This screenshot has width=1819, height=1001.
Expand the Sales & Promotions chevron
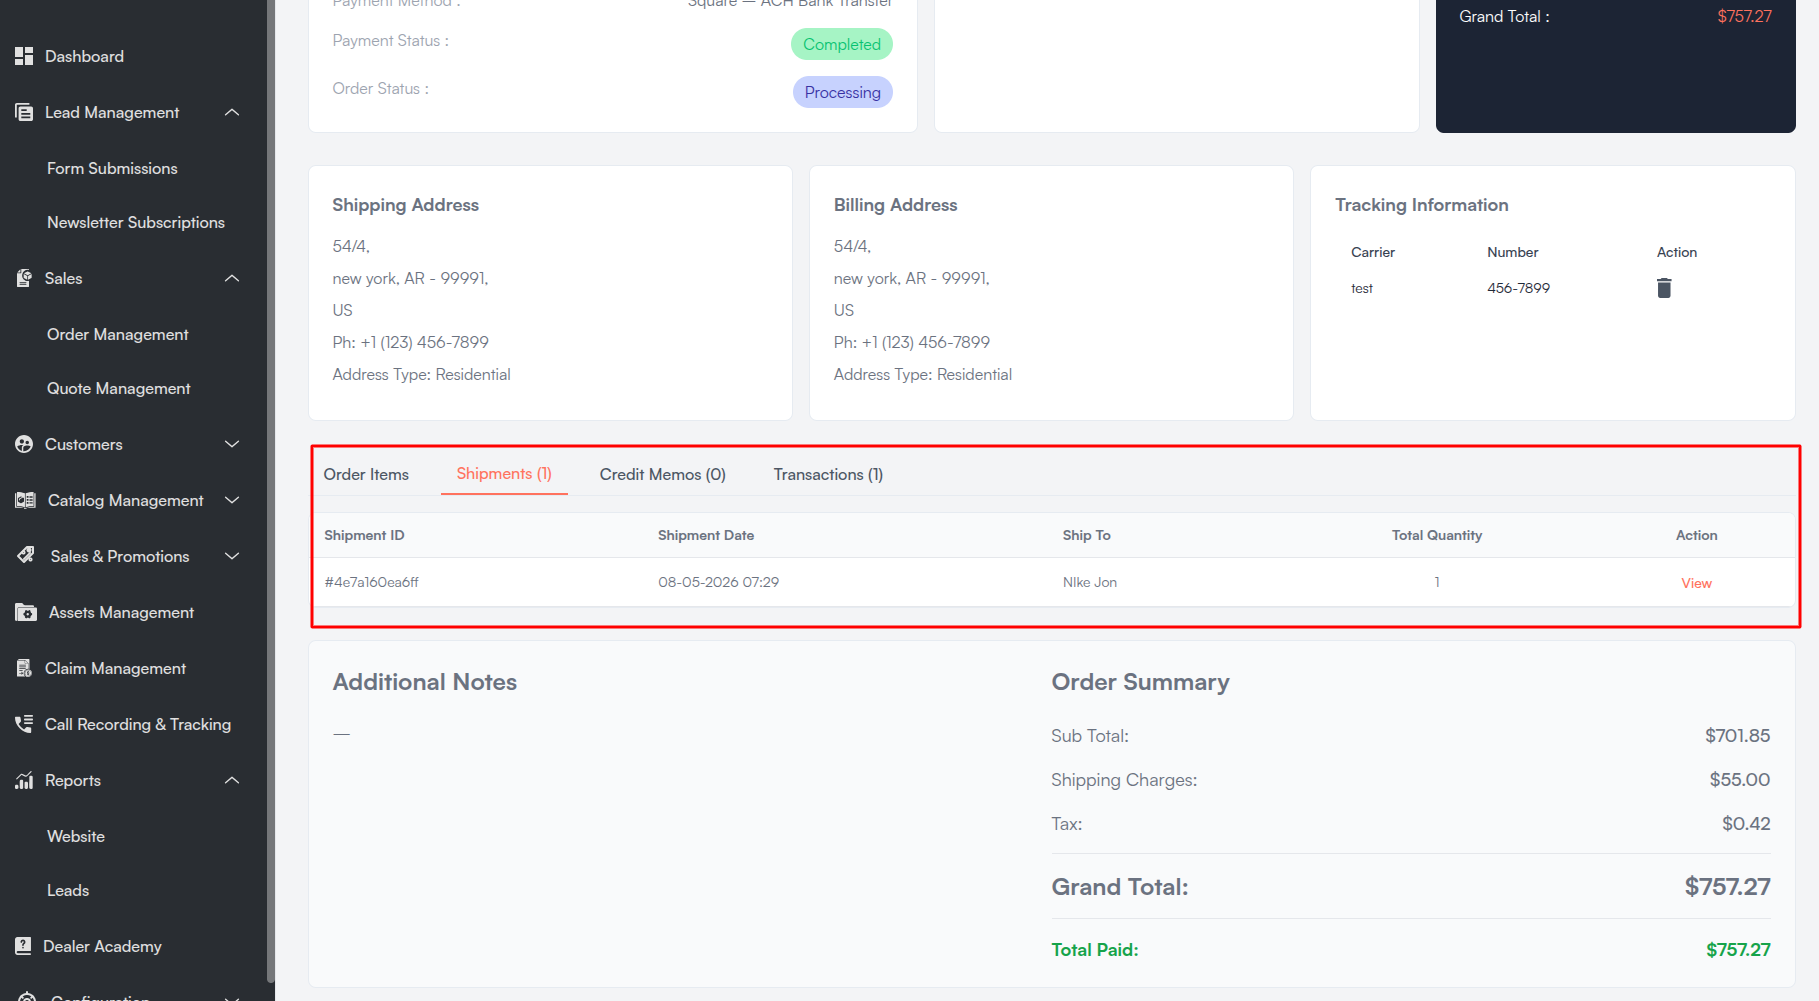tap(232, 556)
